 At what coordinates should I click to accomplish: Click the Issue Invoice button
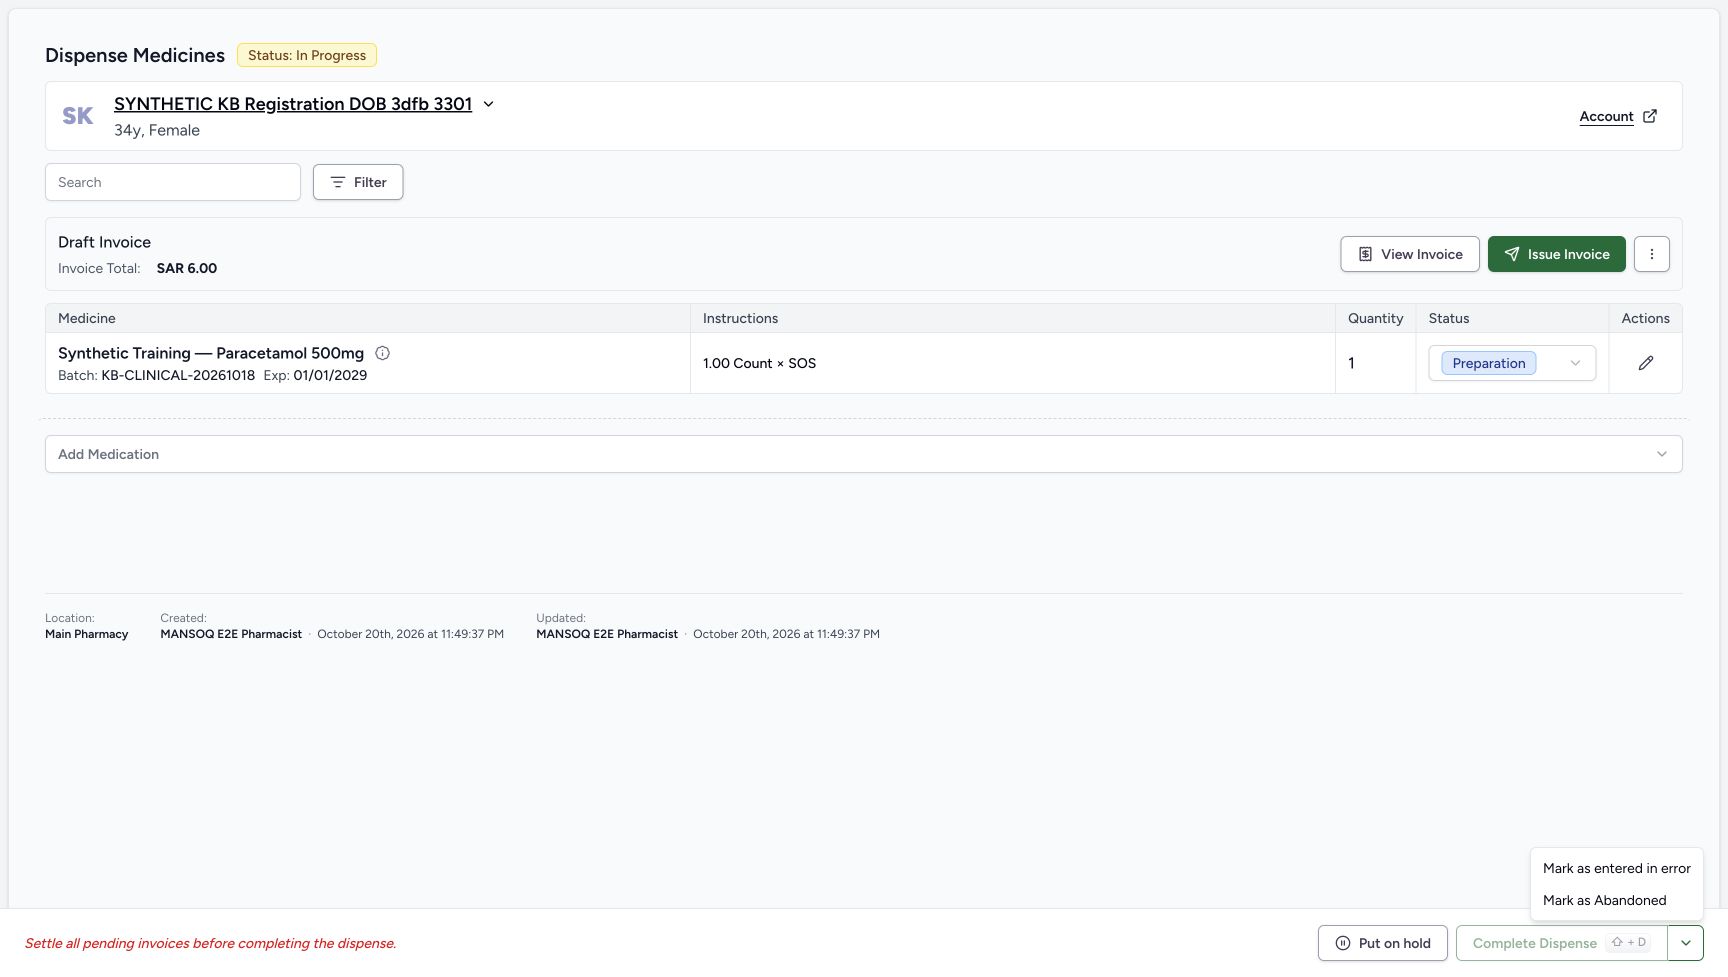1556,254
